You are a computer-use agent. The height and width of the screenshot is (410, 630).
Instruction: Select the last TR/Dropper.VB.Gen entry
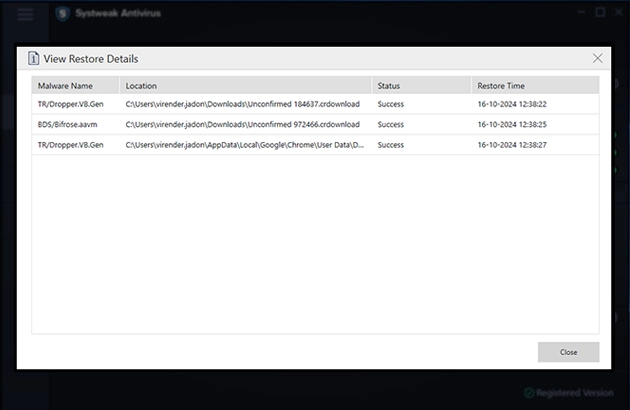click(x=71, y=145)
